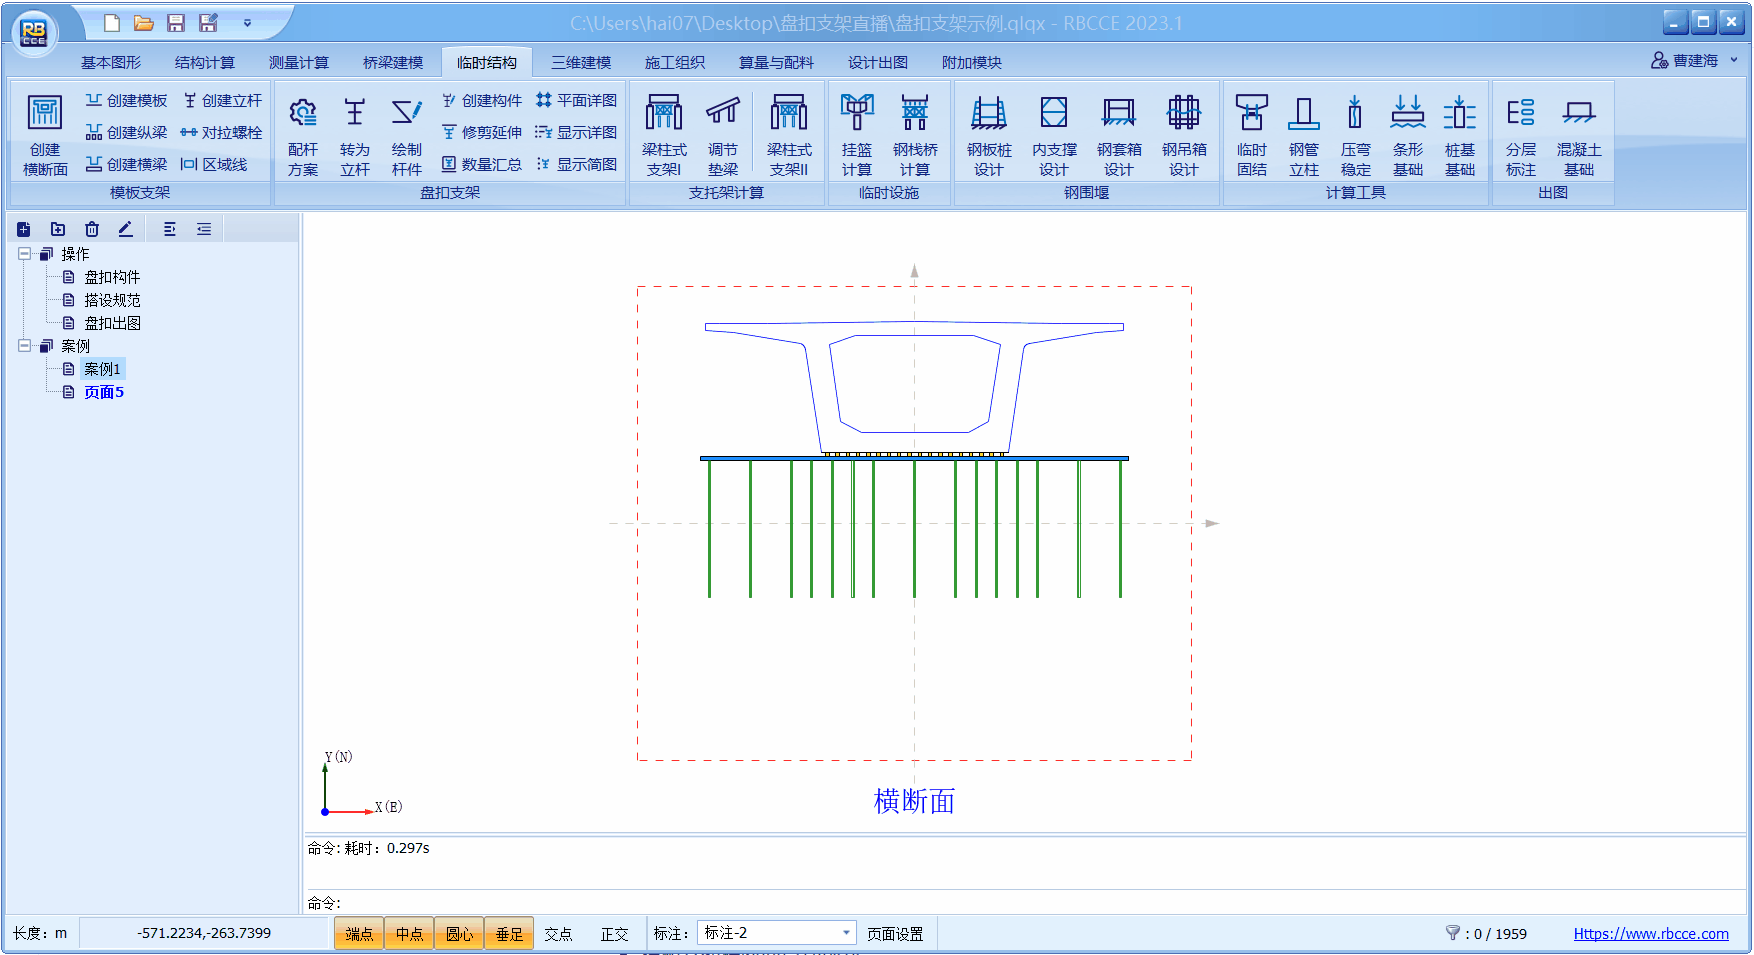The image size is (1754, 955).
Task: Click the 页面设置 button
Action: point(895,934)
